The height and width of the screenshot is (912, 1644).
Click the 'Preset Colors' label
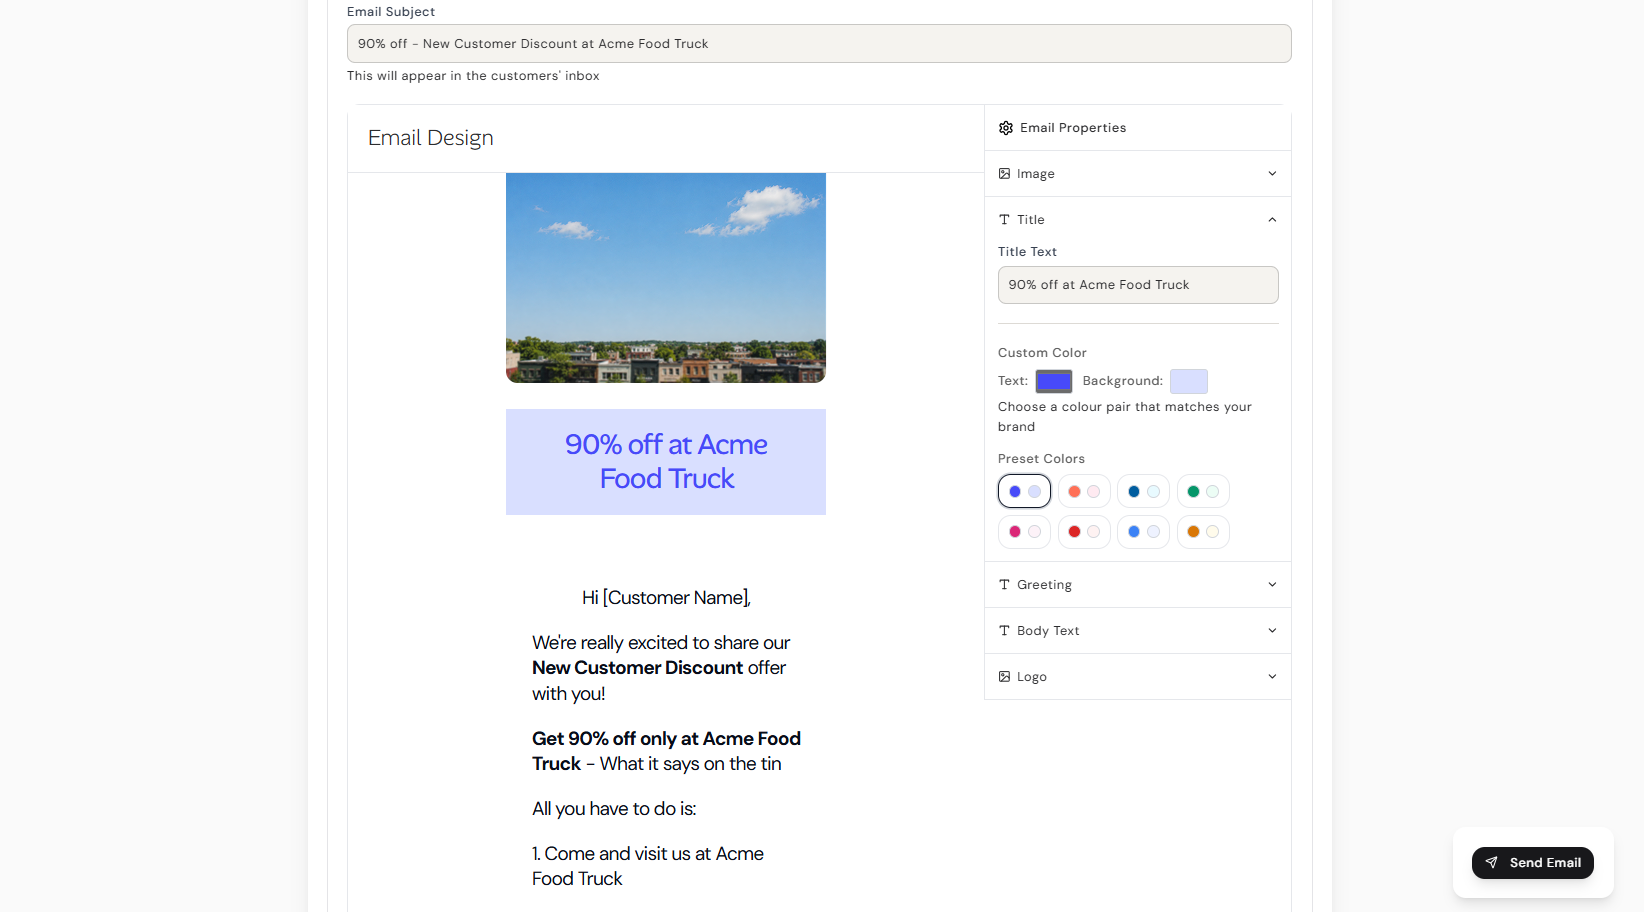[x=1041, y=459]
